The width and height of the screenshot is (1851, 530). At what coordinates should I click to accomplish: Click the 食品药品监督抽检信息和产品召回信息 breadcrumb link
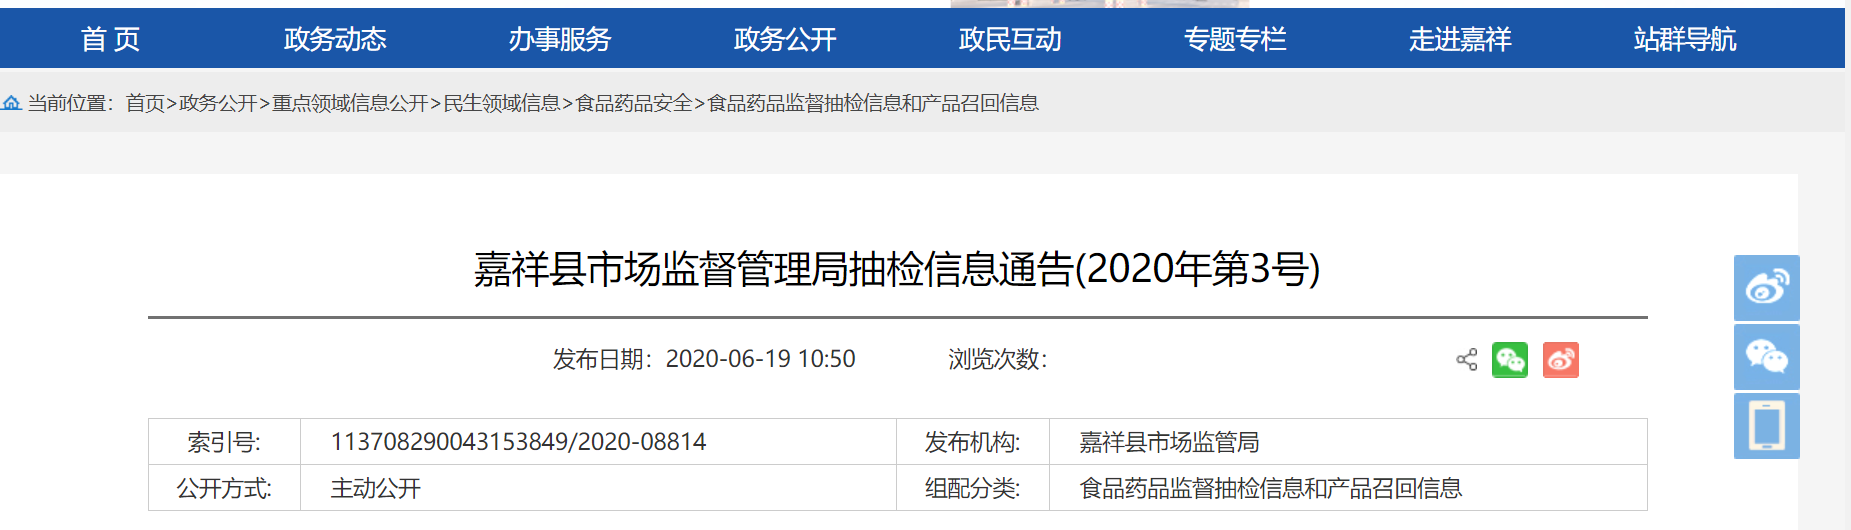(x=873, y=103)
